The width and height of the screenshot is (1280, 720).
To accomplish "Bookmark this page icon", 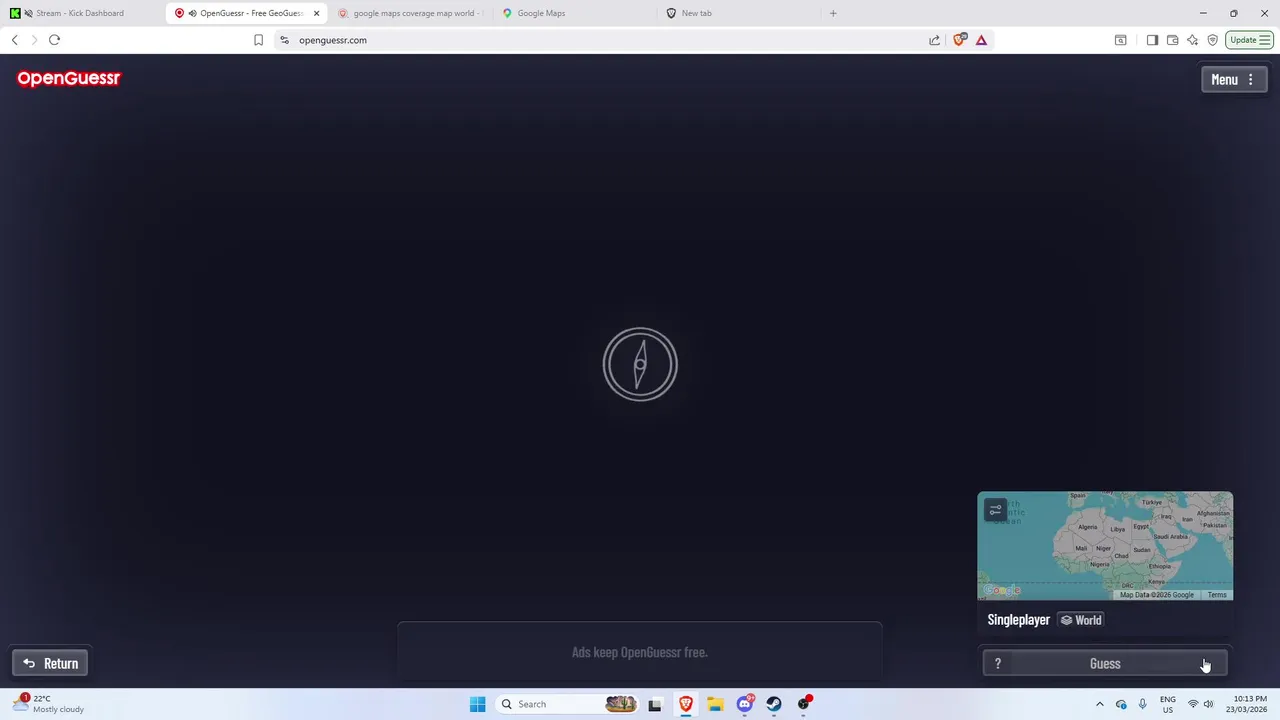I will (x=258, y=40).
